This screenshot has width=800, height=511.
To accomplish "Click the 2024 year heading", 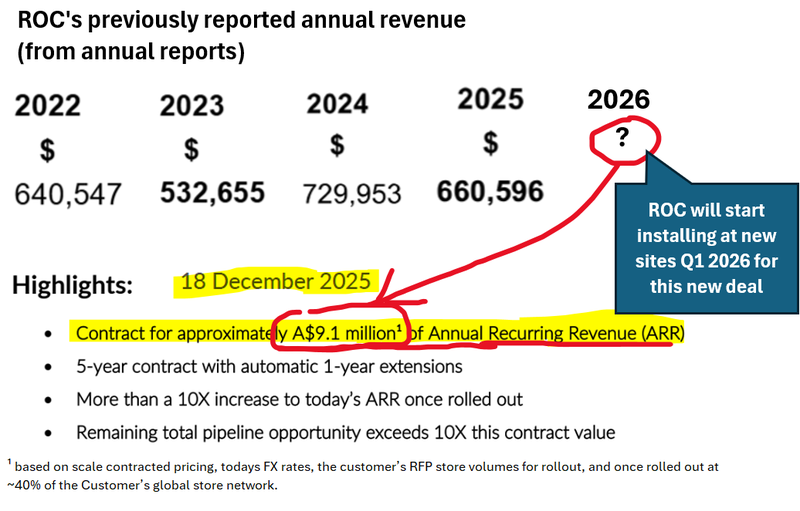I will (x=338, y=104).
